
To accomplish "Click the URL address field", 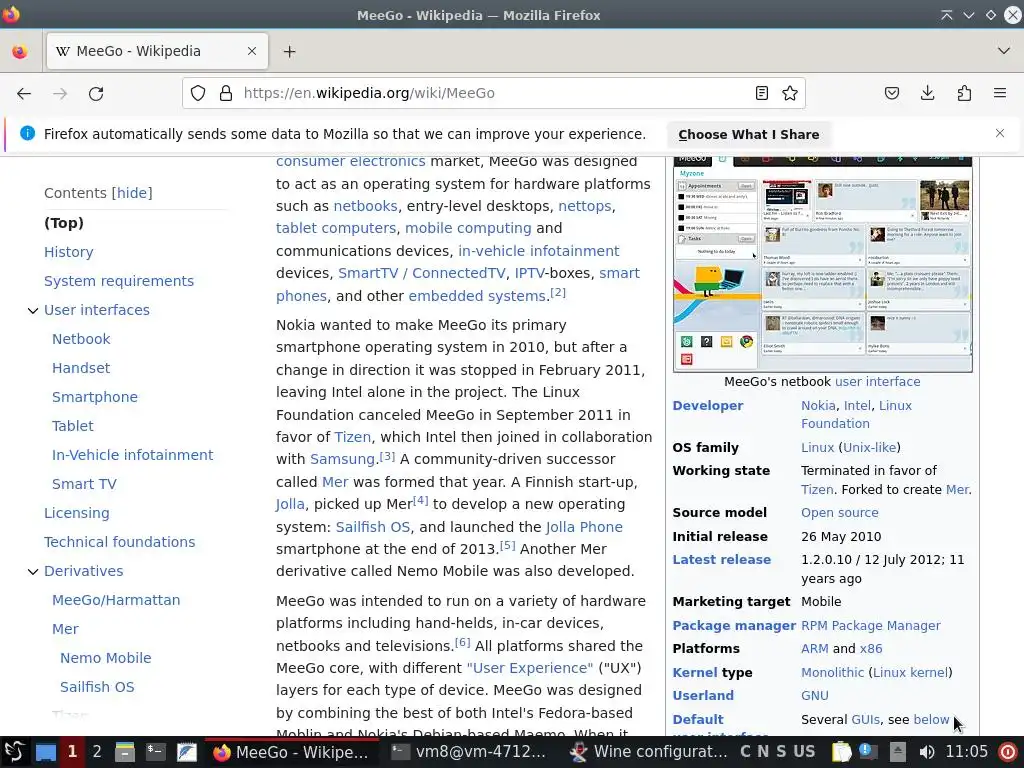I will 494,93.
